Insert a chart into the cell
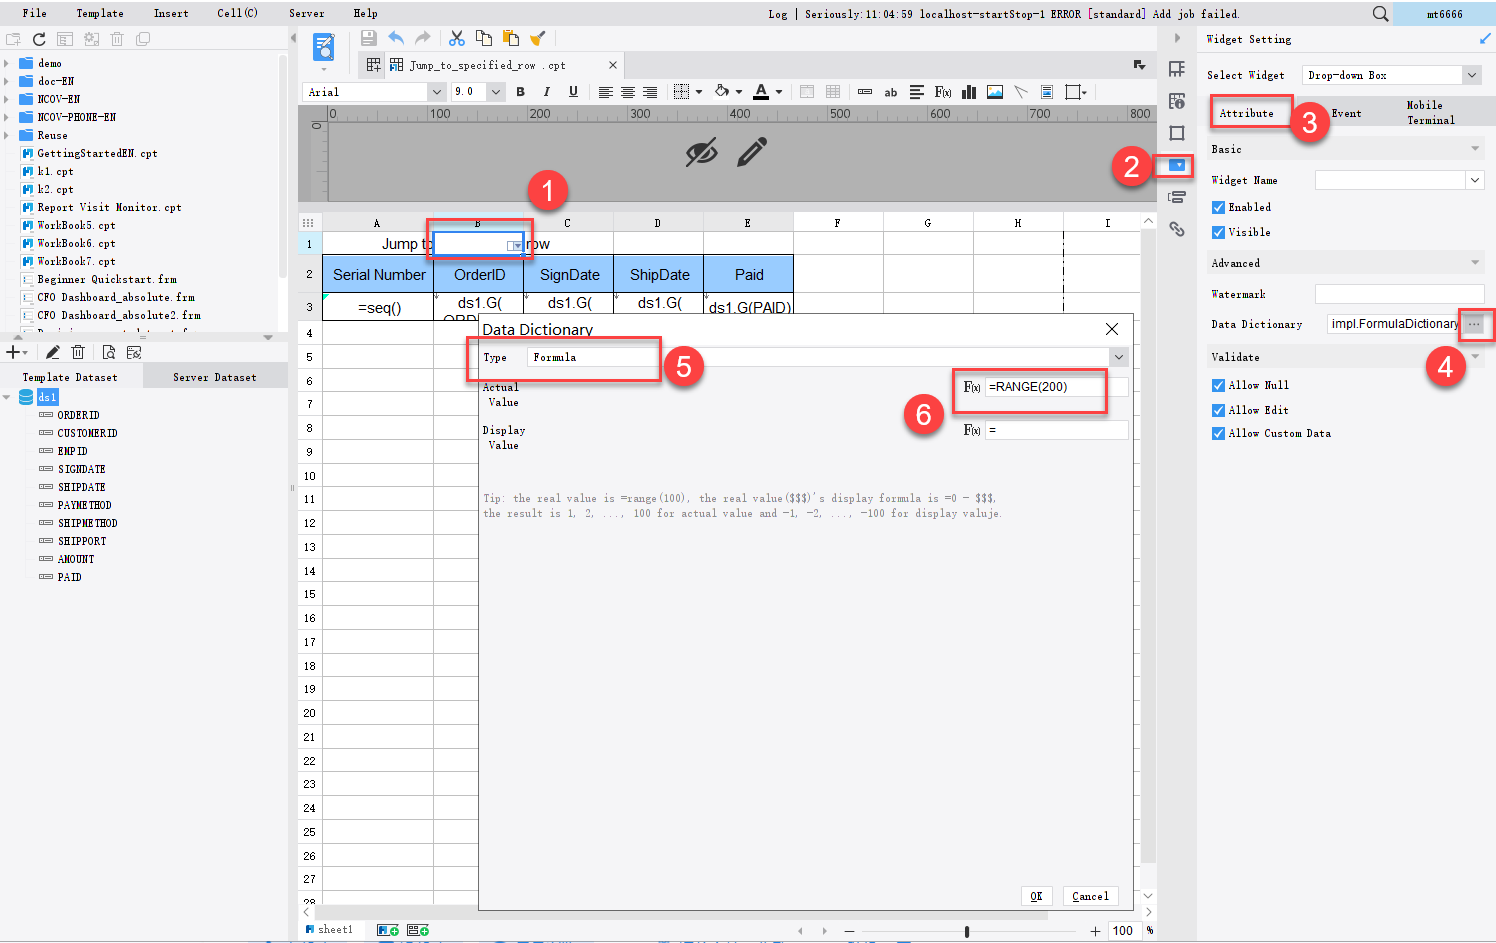 [x=969, y=92]
